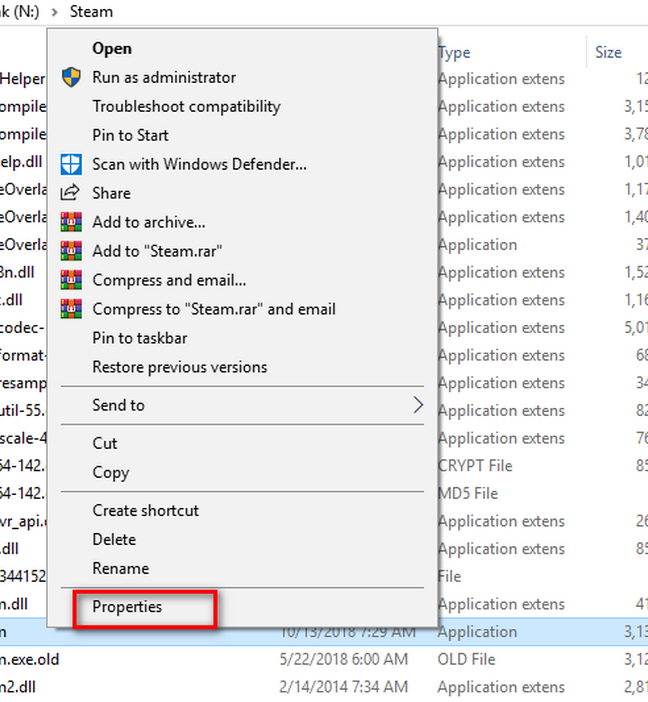Select Pin to taskbar
The width and height of the screenshot is (648, 702).
point(140,338)
